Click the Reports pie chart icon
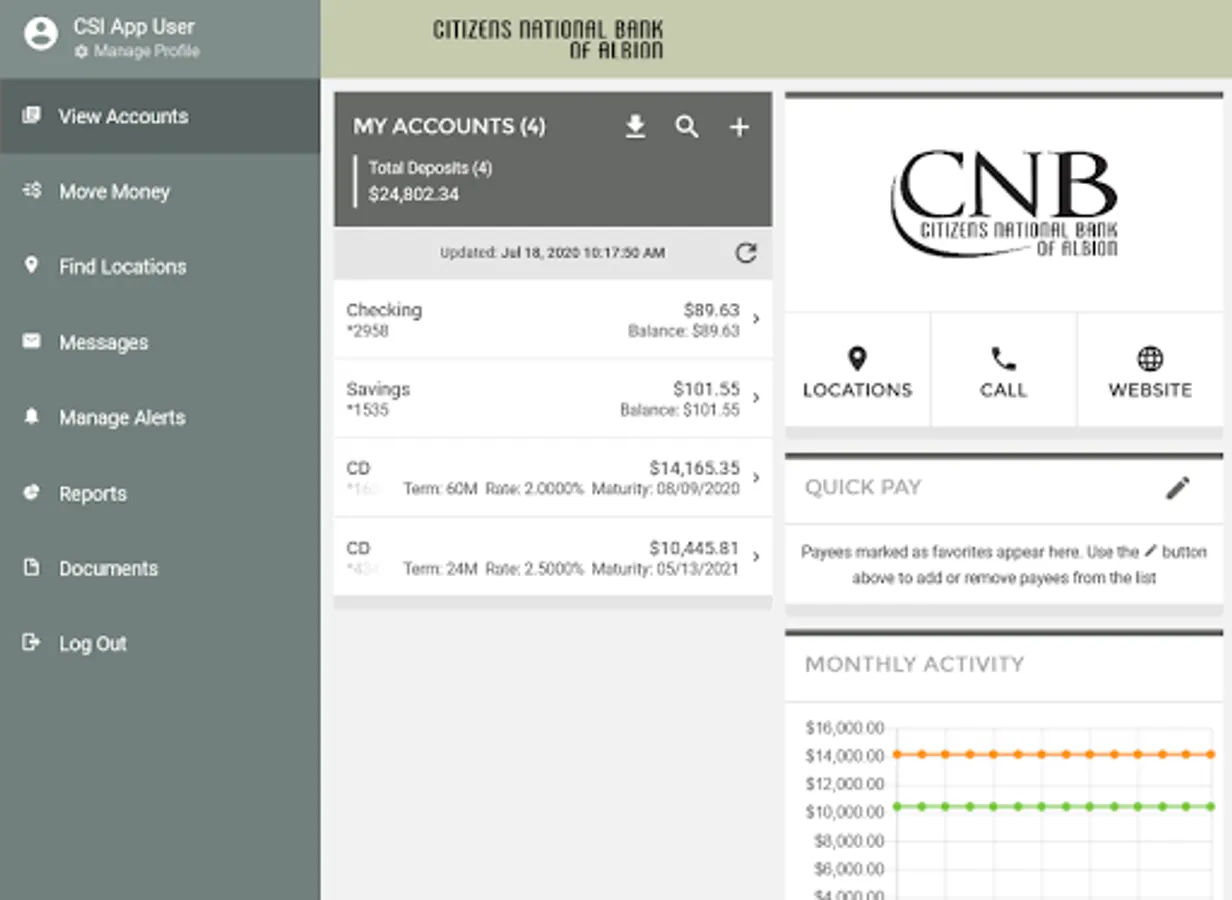This screenshot has width=1232, height=900. [x=32, y=491]
